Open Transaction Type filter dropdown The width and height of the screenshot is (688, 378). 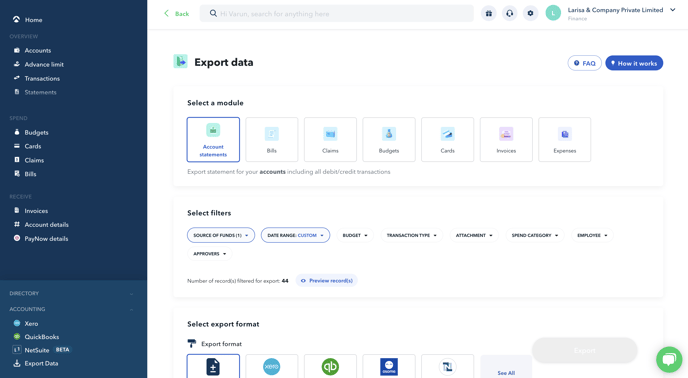pos(412,235)
